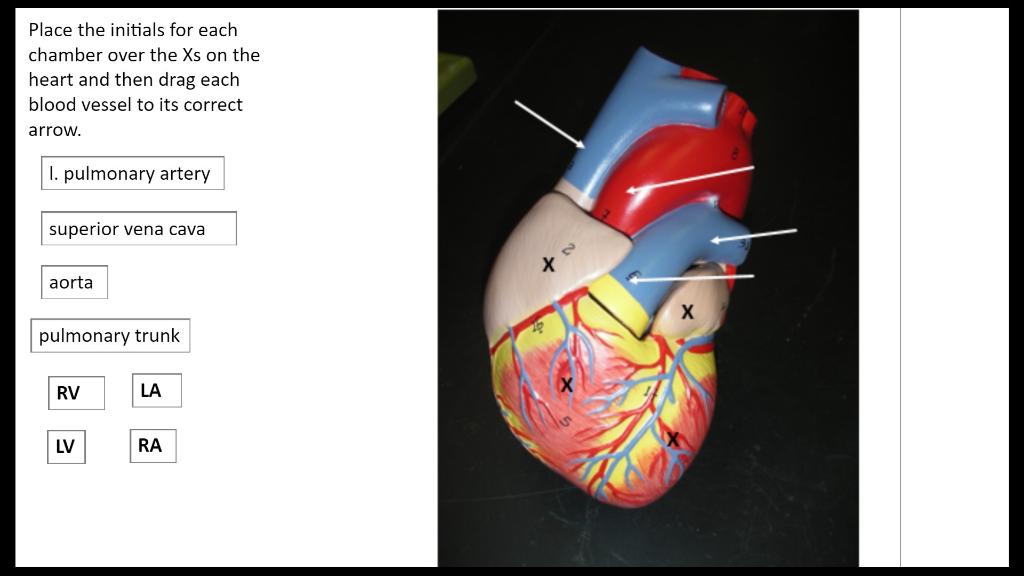Click the lowest X near the heart's right edge

(673, 439)
